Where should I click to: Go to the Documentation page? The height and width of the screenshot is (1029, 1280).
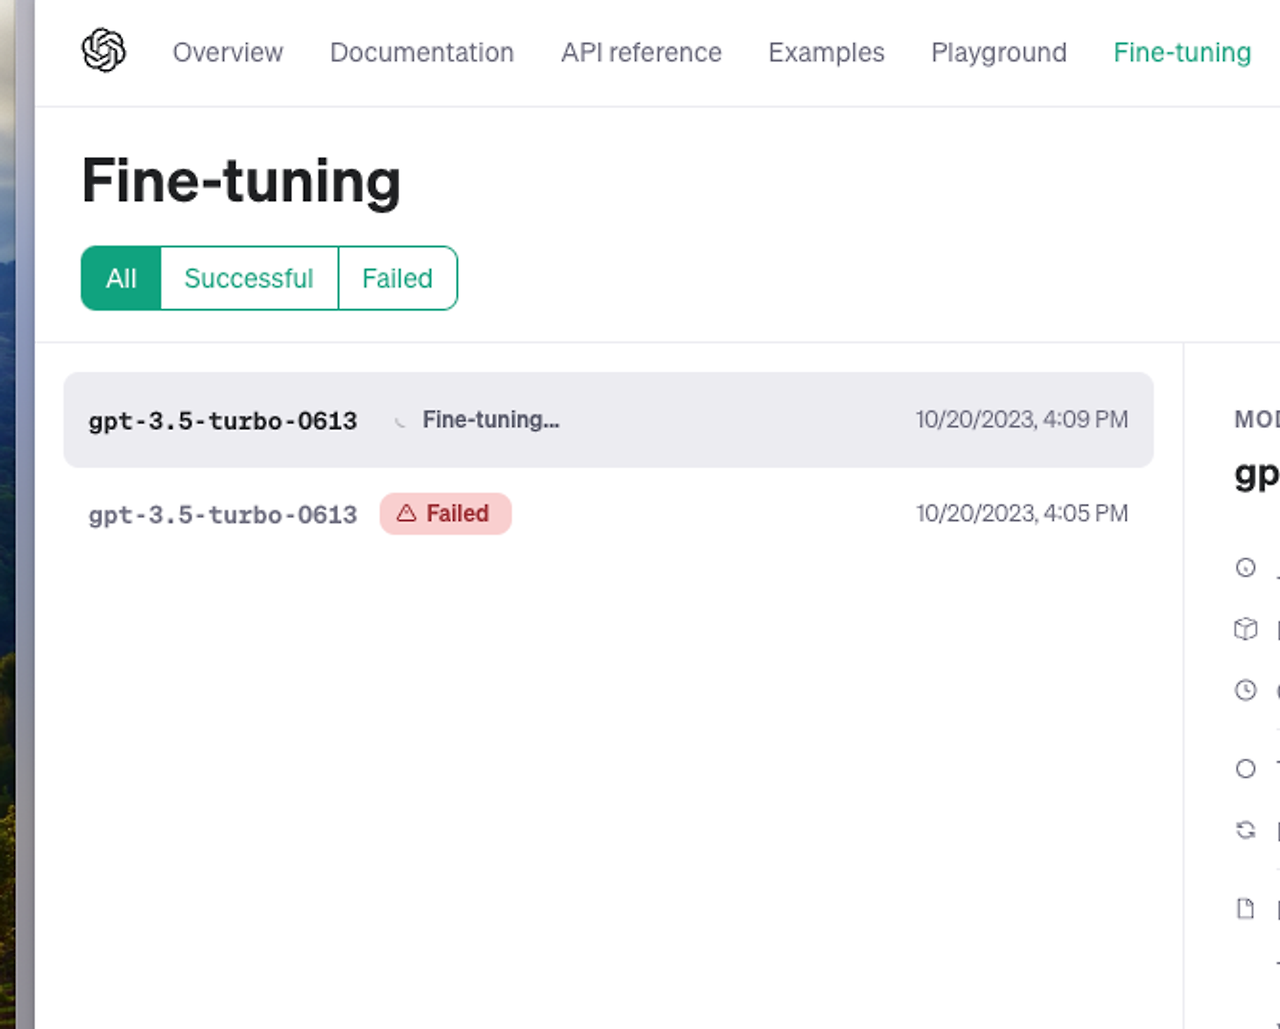(422, 52)
